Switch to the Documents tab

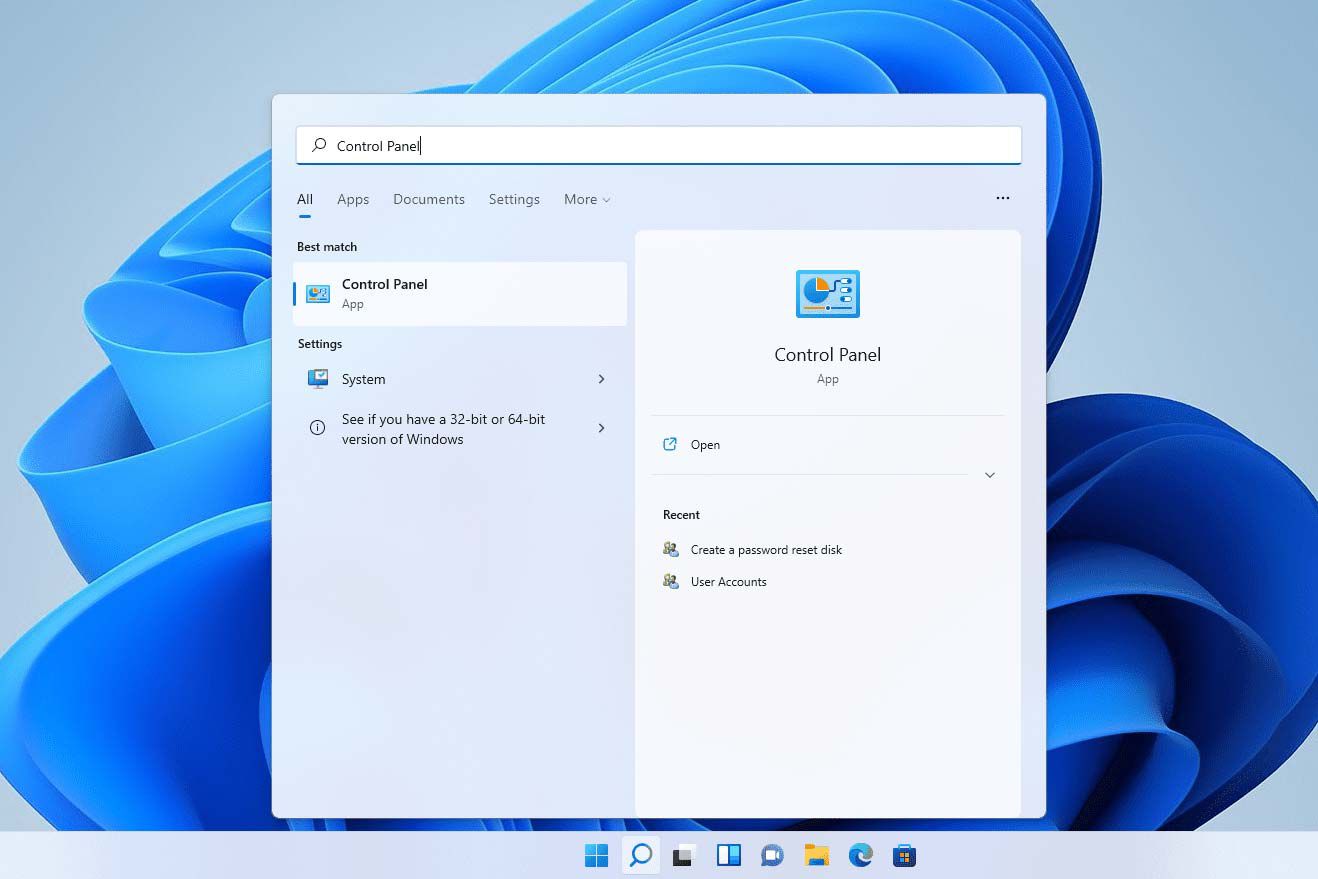[x=428, y=199]
